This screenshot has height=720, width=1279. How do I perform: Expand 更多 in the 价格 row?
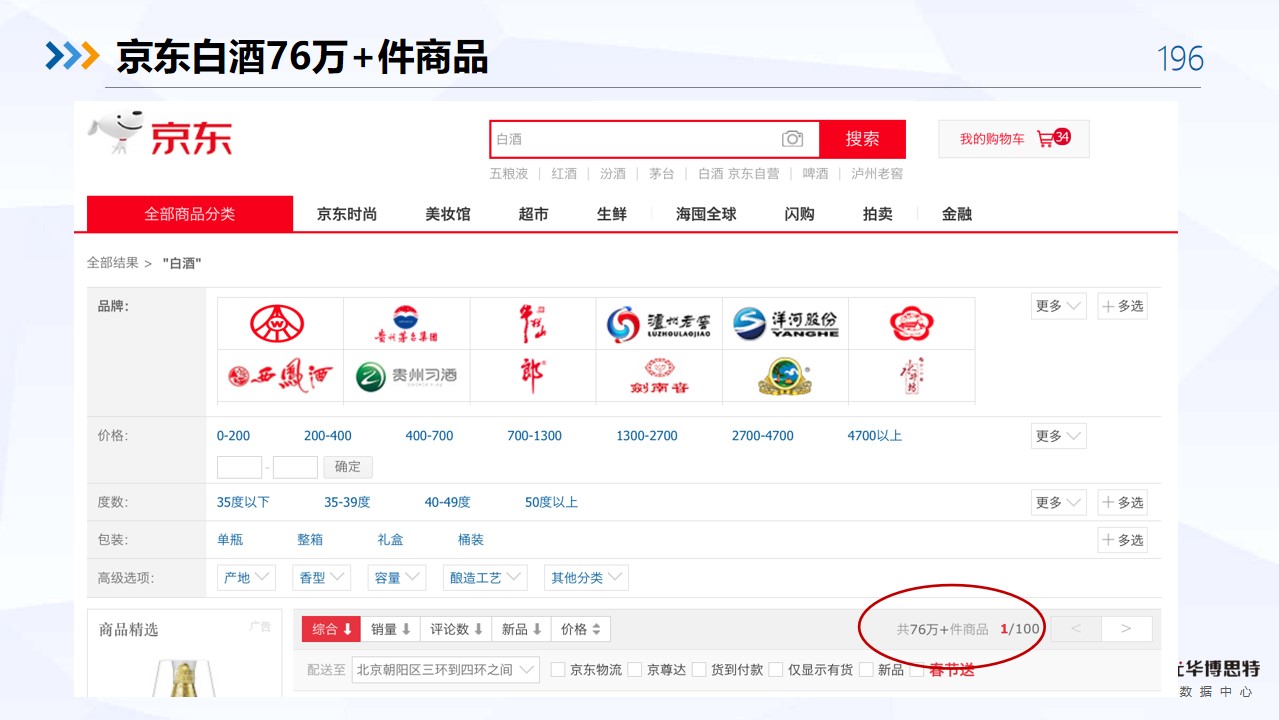(1059, 436)
